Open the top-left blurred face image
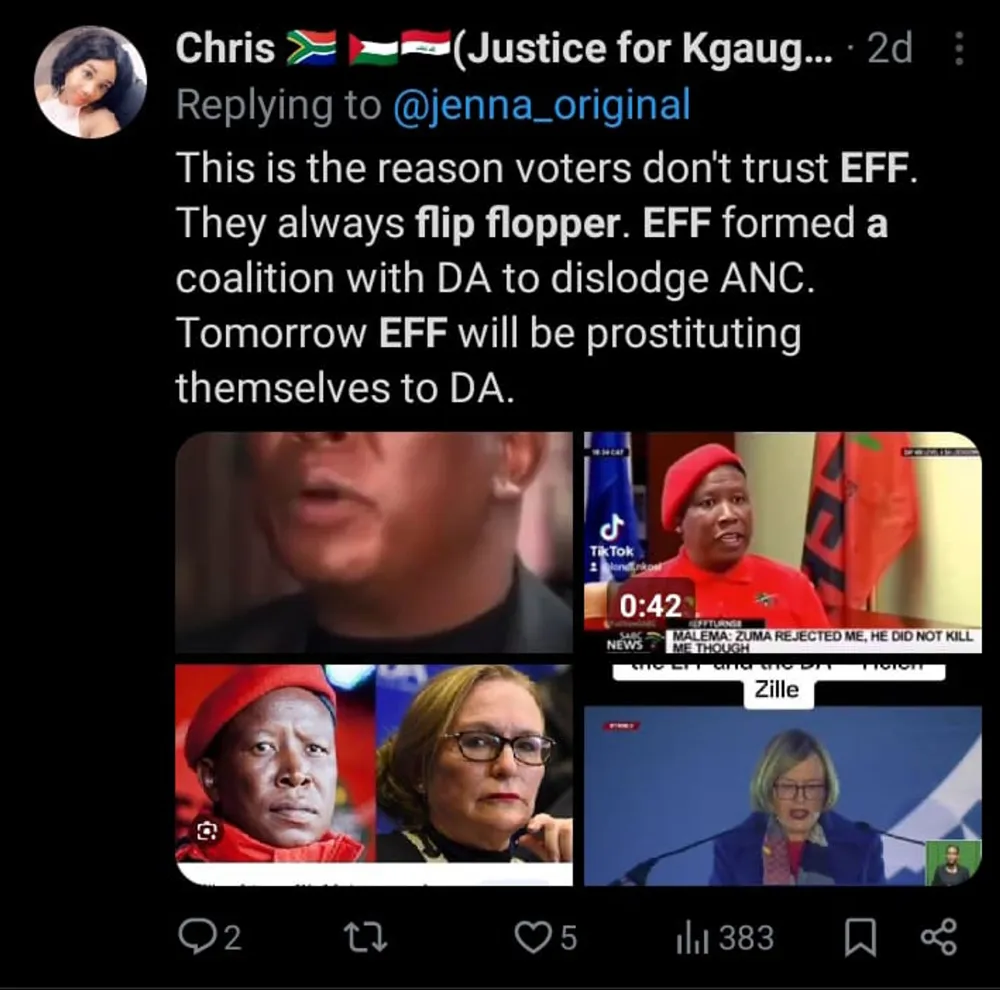Image resolution: width=1000 pixels, height=990 pixels. click(374, 542)
